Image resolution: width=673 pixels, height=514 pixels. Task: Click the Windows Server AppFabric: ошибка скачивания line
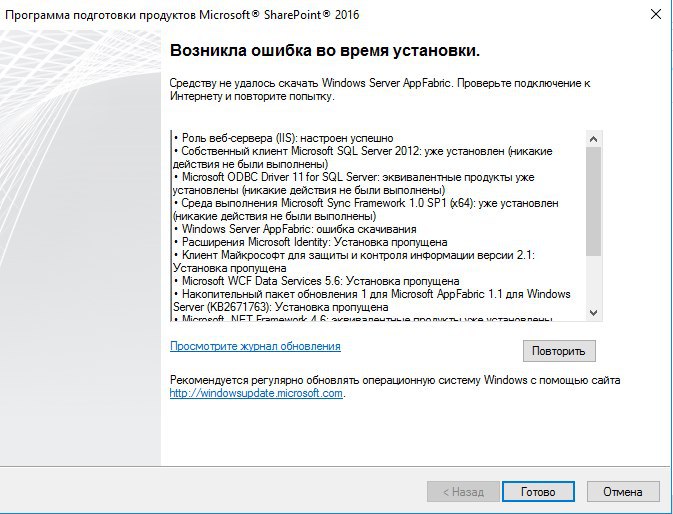pyautogui.click(x=294, y=229)
